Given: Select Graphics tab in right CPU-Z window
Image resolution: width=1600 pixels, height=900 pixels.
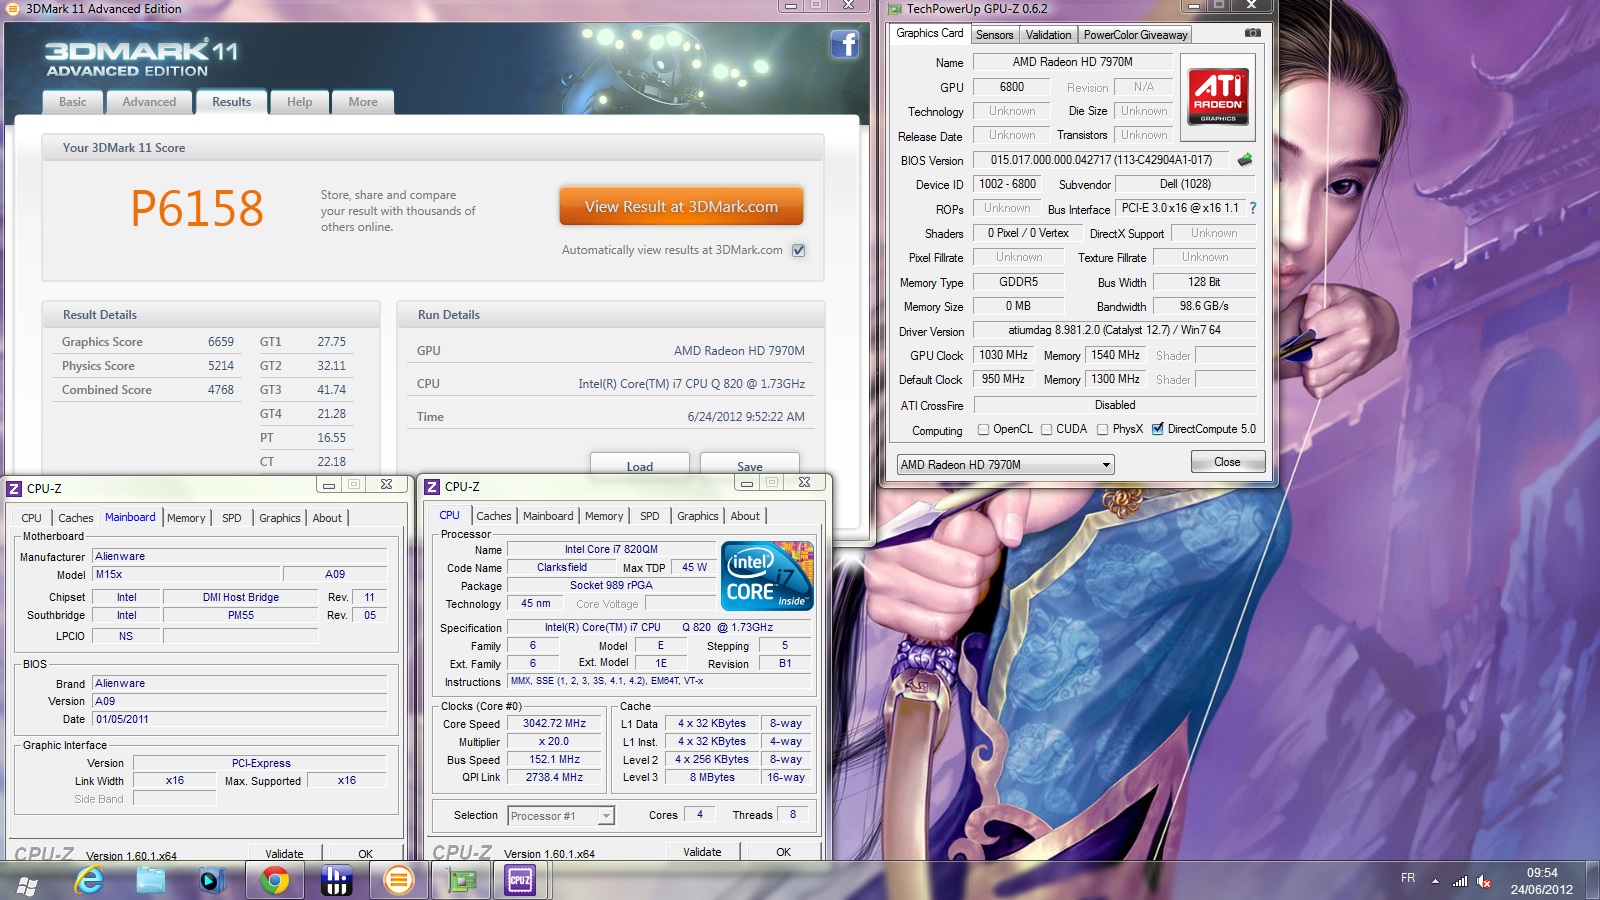Looking at the screenshot, I should [x=697, y=516].
